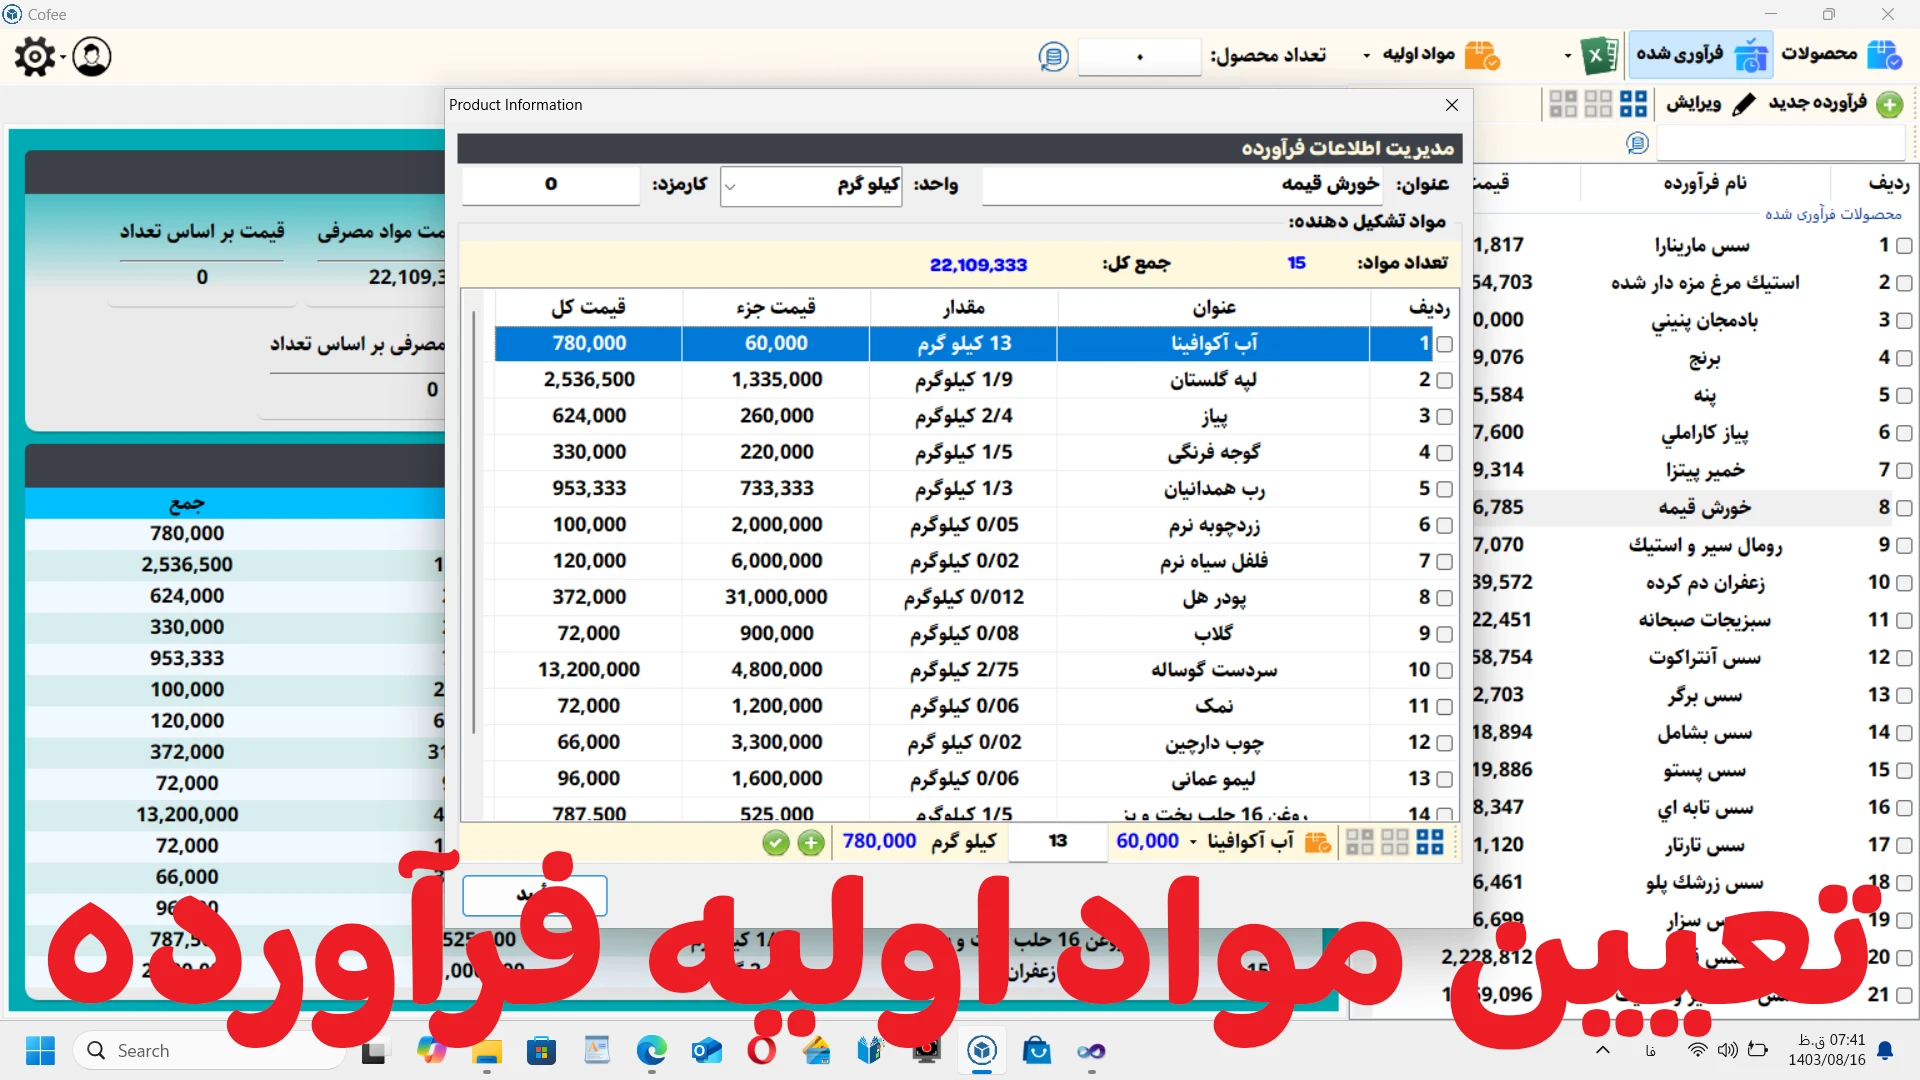Click the quantity field showing 13 in bottom bar
The width and height of the screenshot is (1920, 1080).
1058,842
